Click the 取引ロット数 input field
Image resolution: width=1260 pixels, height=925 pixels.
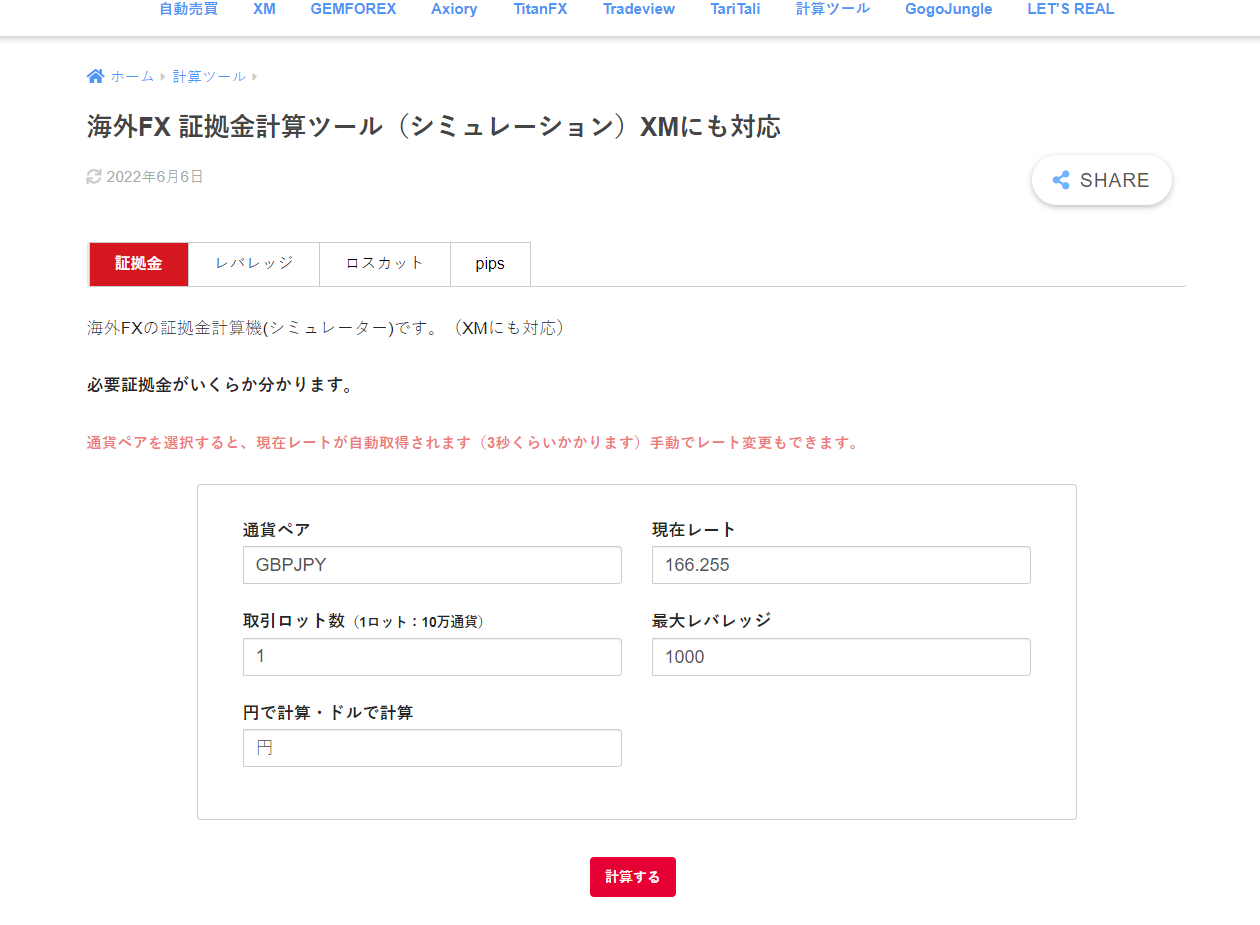point(432,657)
